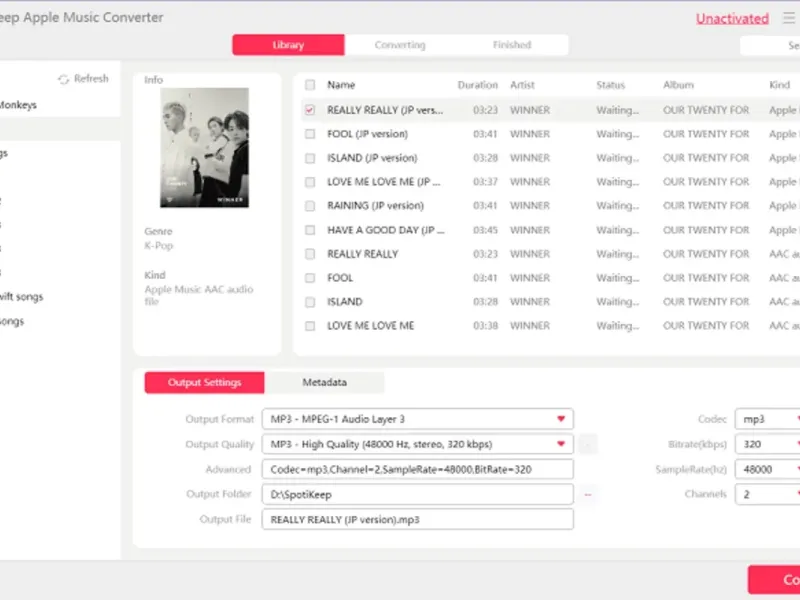800x600 pixels.
Task: Check the REALLY REALLY 03:23 non-JP checkbox
Action: coord(310,254)
